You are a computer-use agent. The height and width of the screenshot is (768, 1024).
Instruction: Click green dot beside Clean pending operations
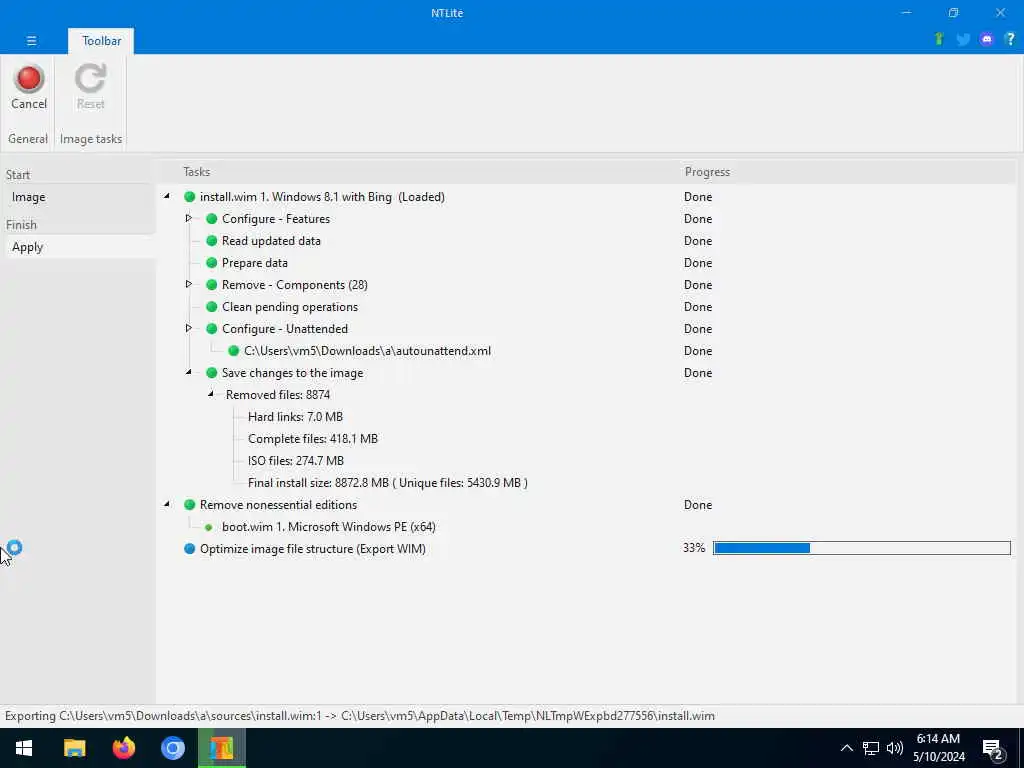pos(212,307)
